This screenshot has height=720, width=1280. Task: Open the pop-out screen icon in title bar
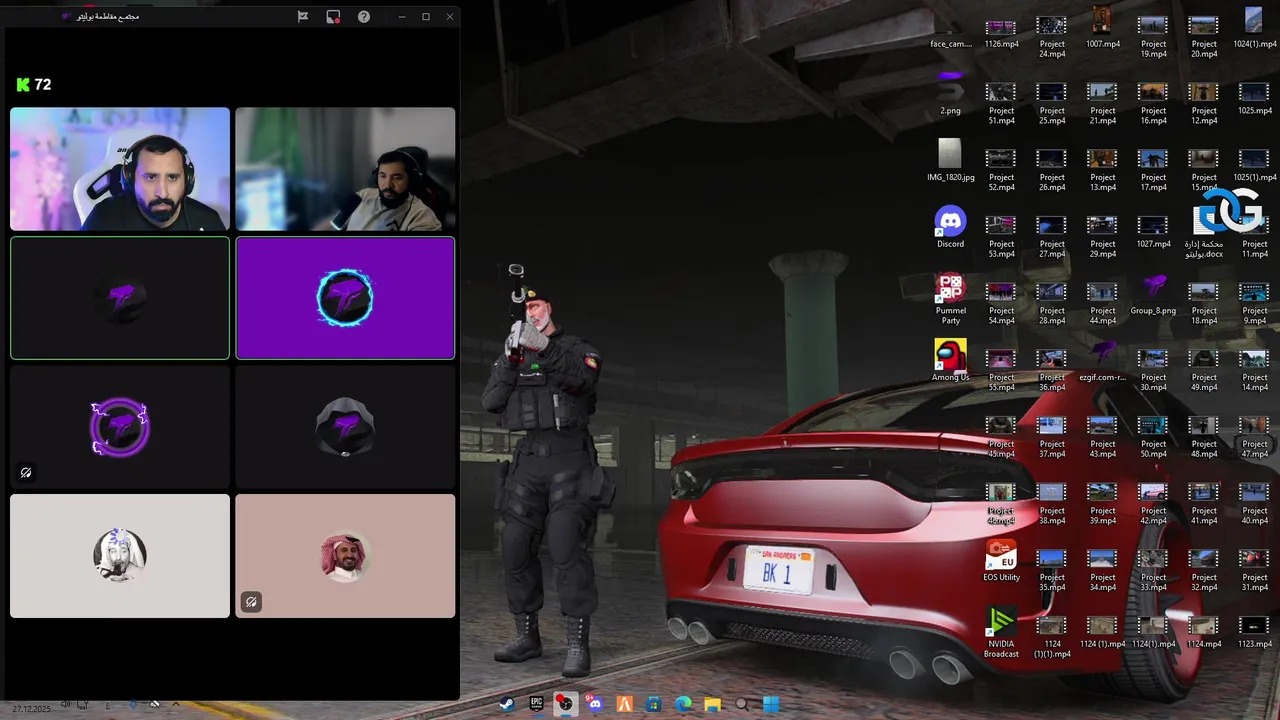click(333, 16)
